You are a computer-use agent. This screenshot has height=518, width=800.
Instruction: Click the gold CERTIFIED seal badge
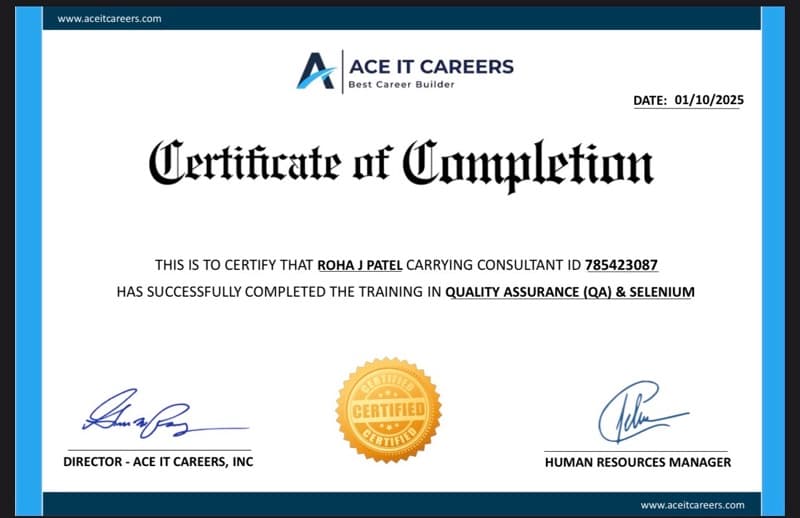389,410
